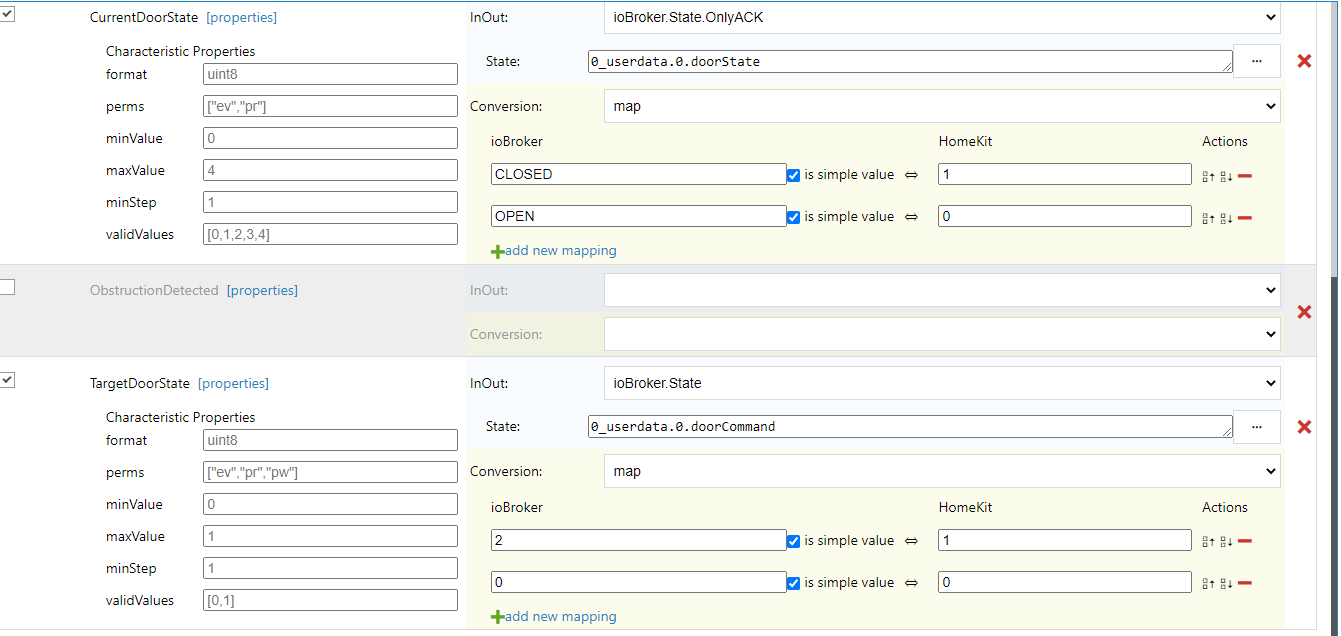Move TargetDoorState mapping with ioBroker 2 up

click(x=1208, y=542)
